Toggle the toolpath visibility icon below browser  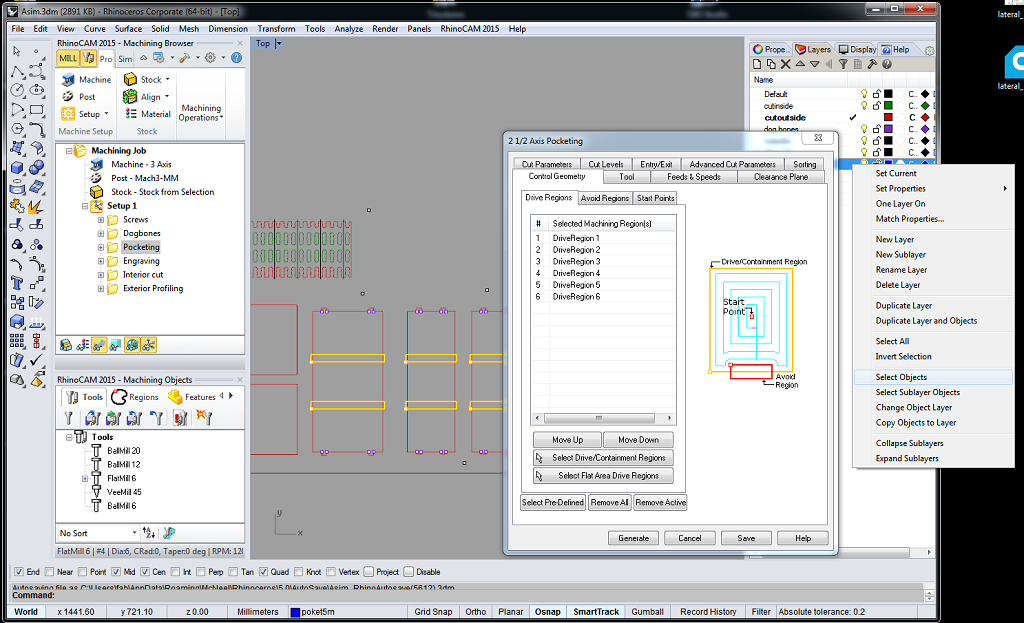[99, 345]
